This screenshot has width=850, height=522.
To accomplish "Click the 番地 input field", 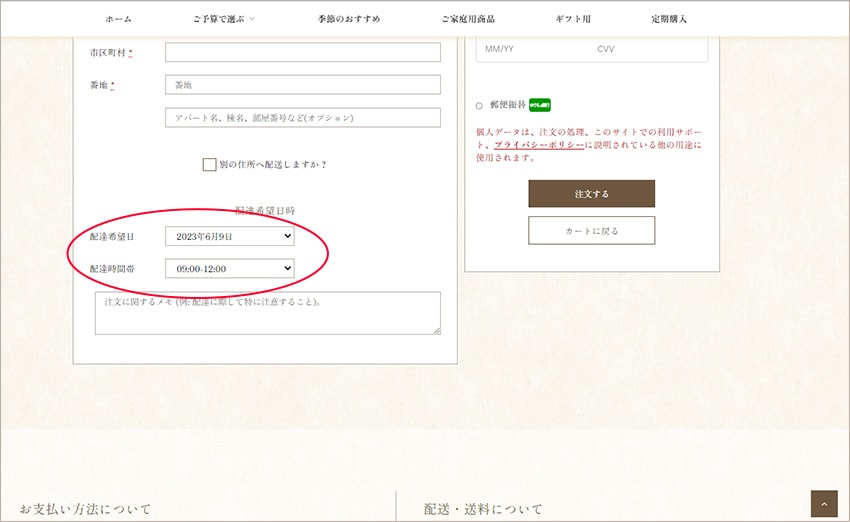I will (x=302, y=85).
